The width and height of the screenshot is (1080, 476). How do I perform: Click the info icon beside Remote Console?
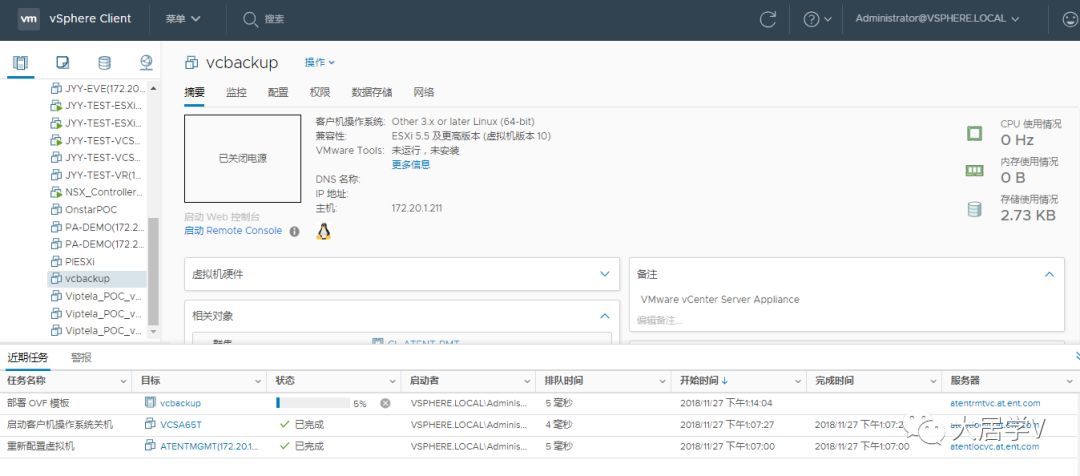click(294, 231)
